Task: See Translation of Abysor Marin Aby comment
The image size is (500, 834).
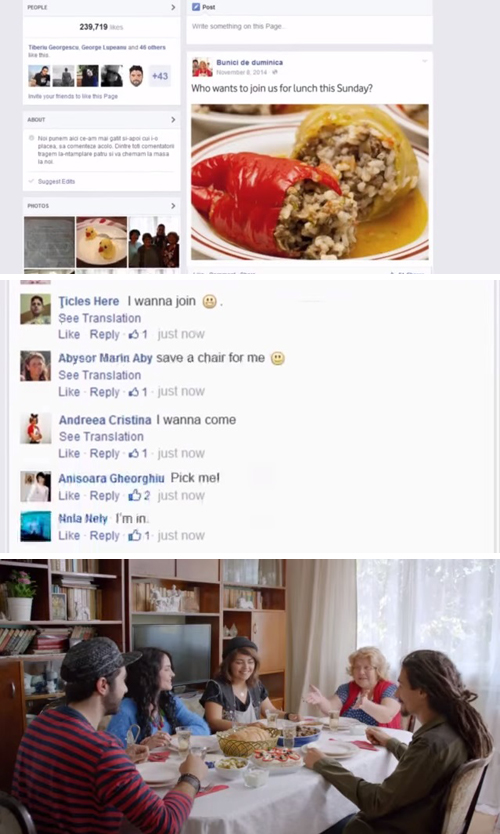Action: 99,375
